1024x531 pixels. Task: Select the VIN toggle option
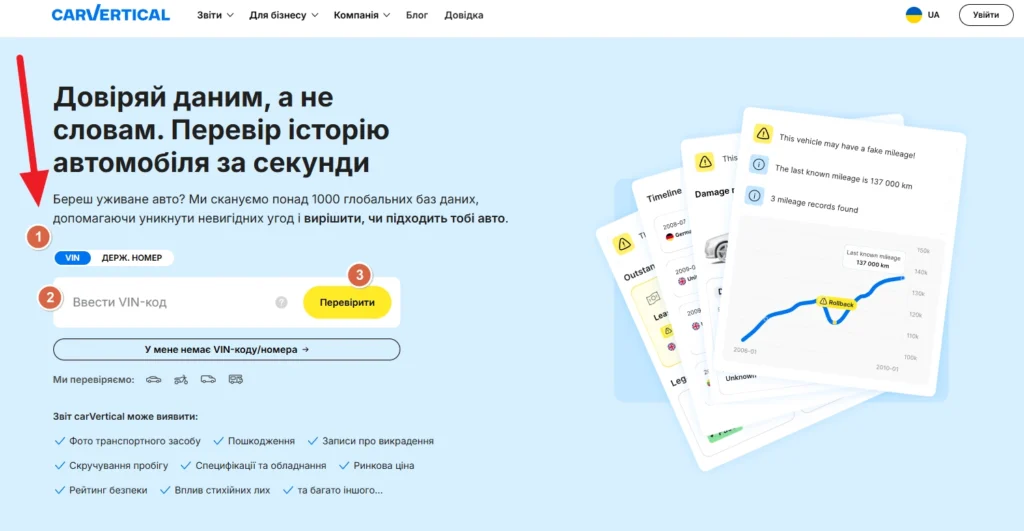(x=72, y=258)
